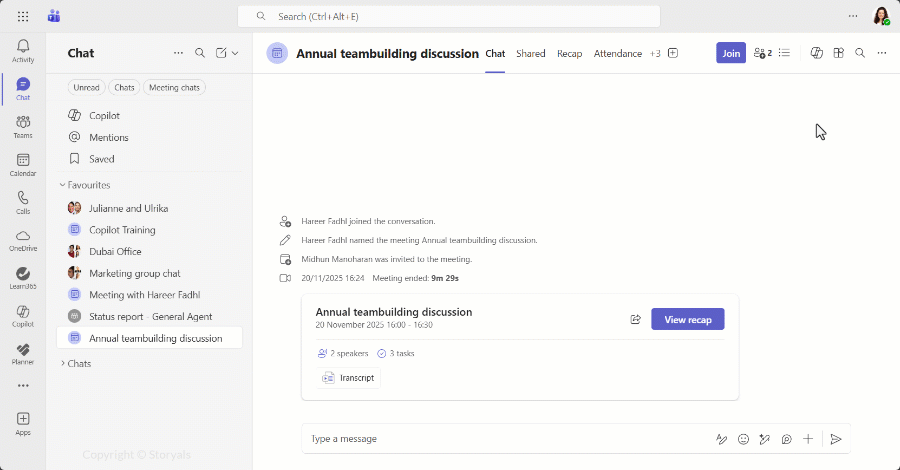Click the Join meeting button

pos(731,53)
